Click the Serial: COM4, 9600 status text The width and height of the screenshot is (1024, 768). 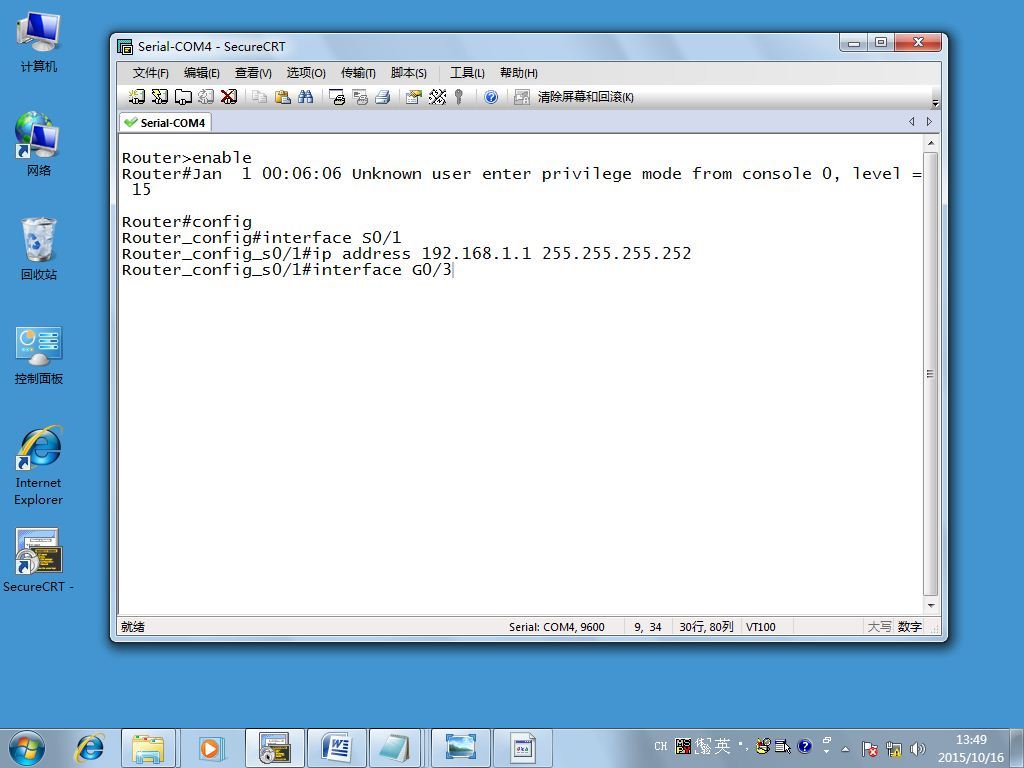click(x=556, y=627)
